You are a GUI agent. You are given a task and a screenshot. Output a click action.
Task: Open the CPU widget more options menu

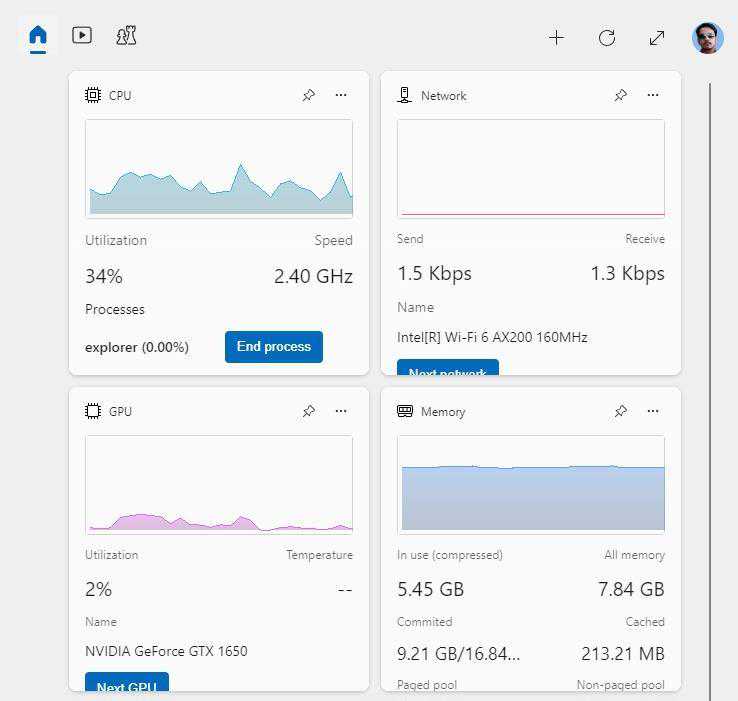(341, 95)
